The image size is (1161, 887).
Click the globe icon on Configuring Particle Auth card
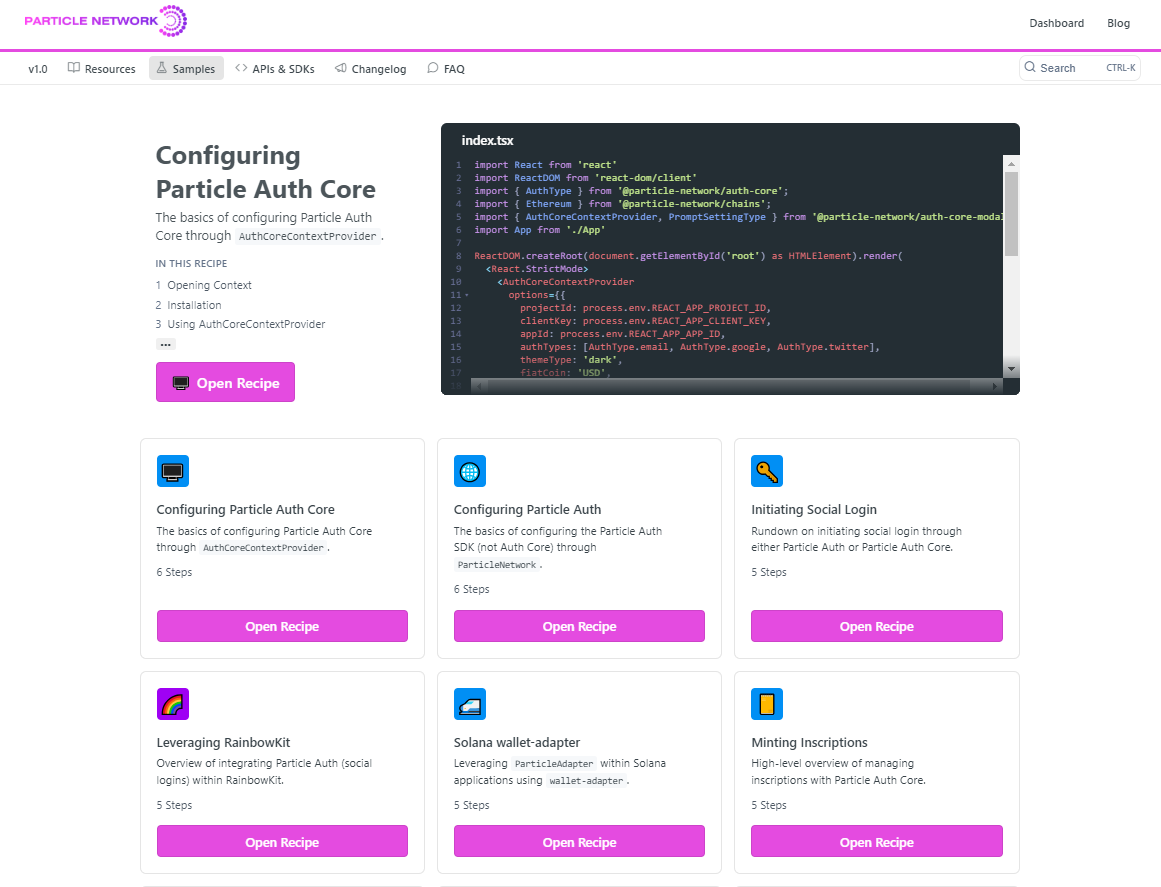[x=469, y=471]
